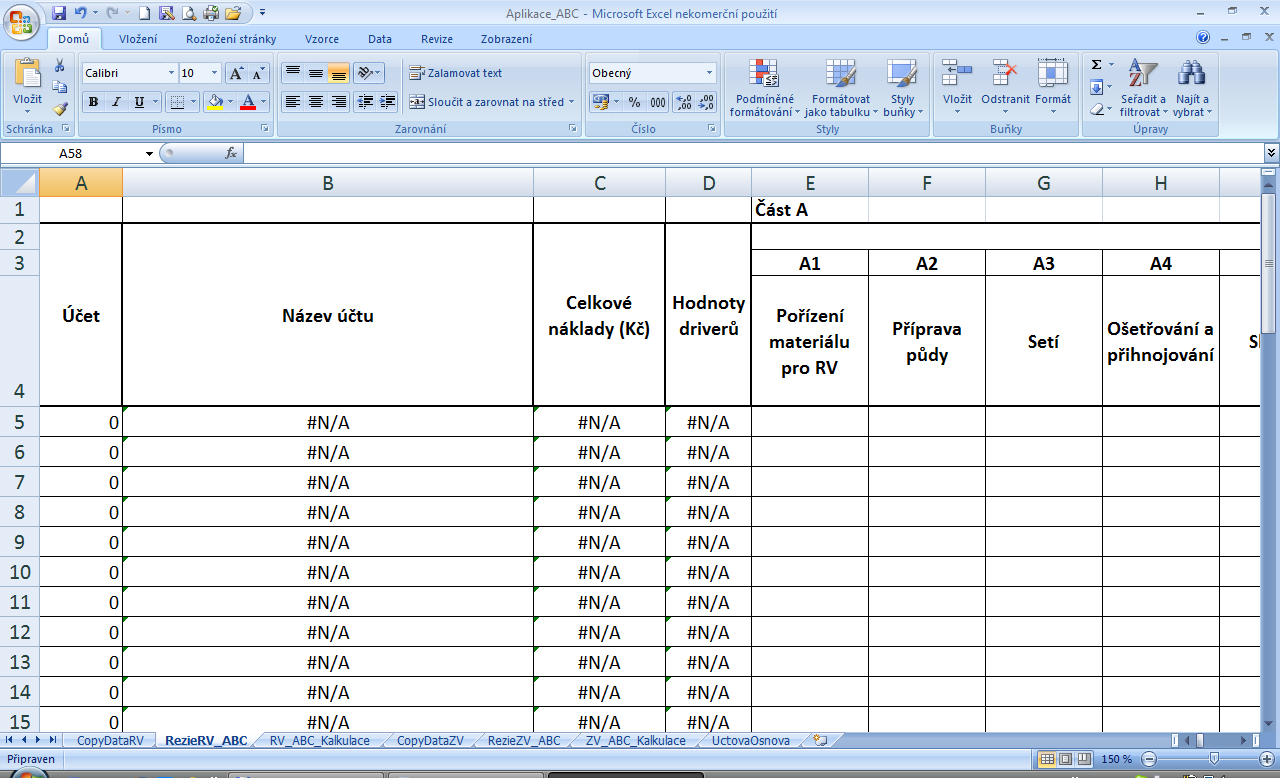Click the insert function fx button
This screenshot has height=778, width=1280.
(231, 153)
